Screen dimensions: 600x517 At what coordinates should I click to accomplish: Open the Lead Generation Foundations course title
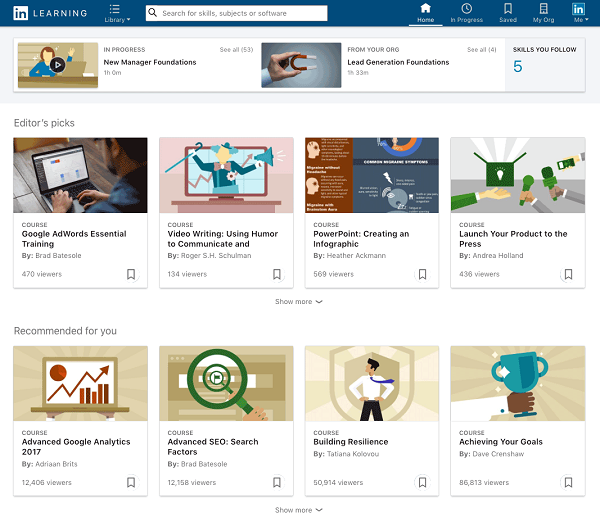tap(398, 62)
